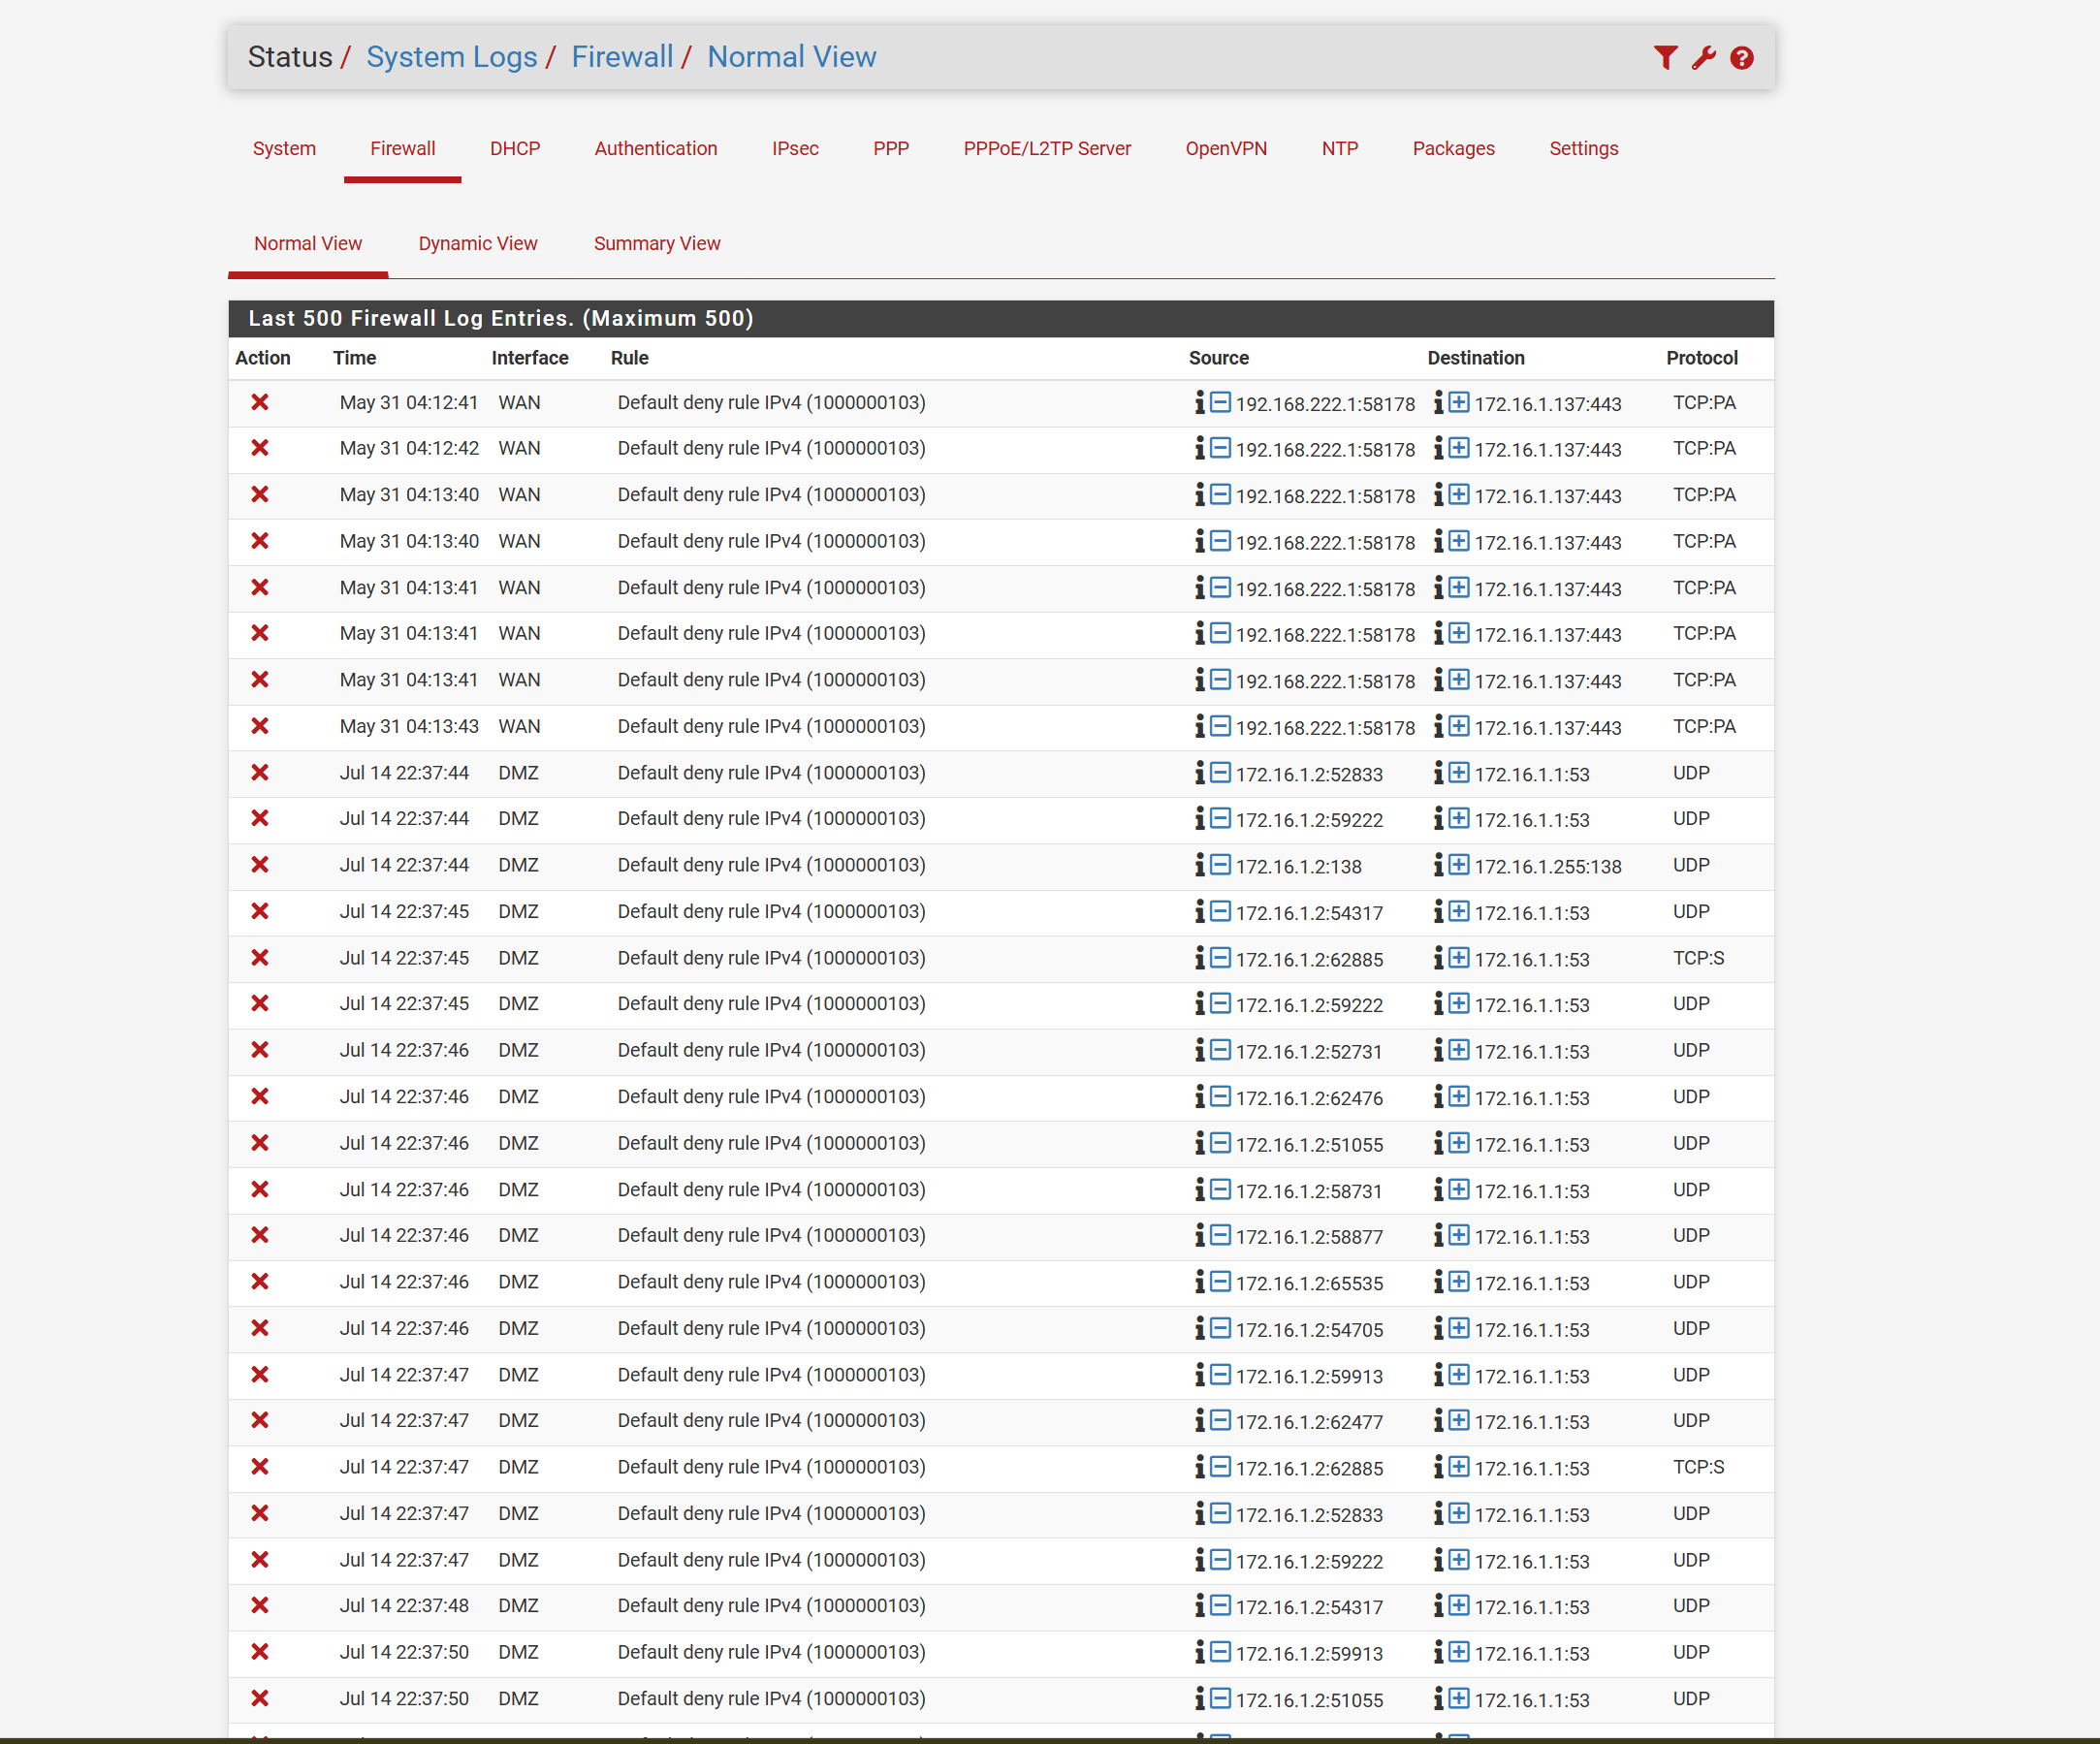Screen dimensions: 2100x1744
Task: Click destination plus icon for Jul 14 22:37:48 row
Action: tap(1459, 1605)
